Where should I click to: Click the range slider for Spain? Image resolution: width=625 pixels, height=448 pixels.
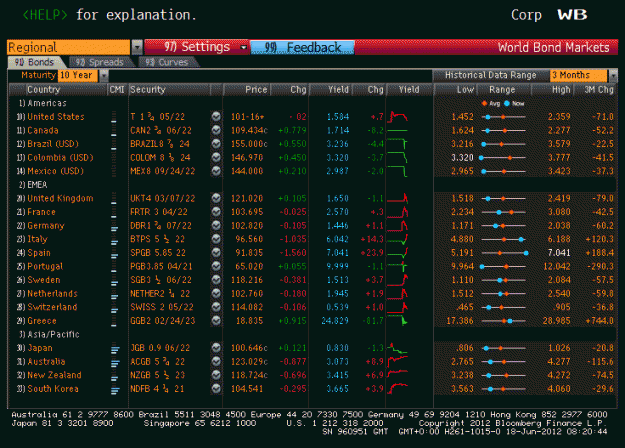[x=505, y=253]
